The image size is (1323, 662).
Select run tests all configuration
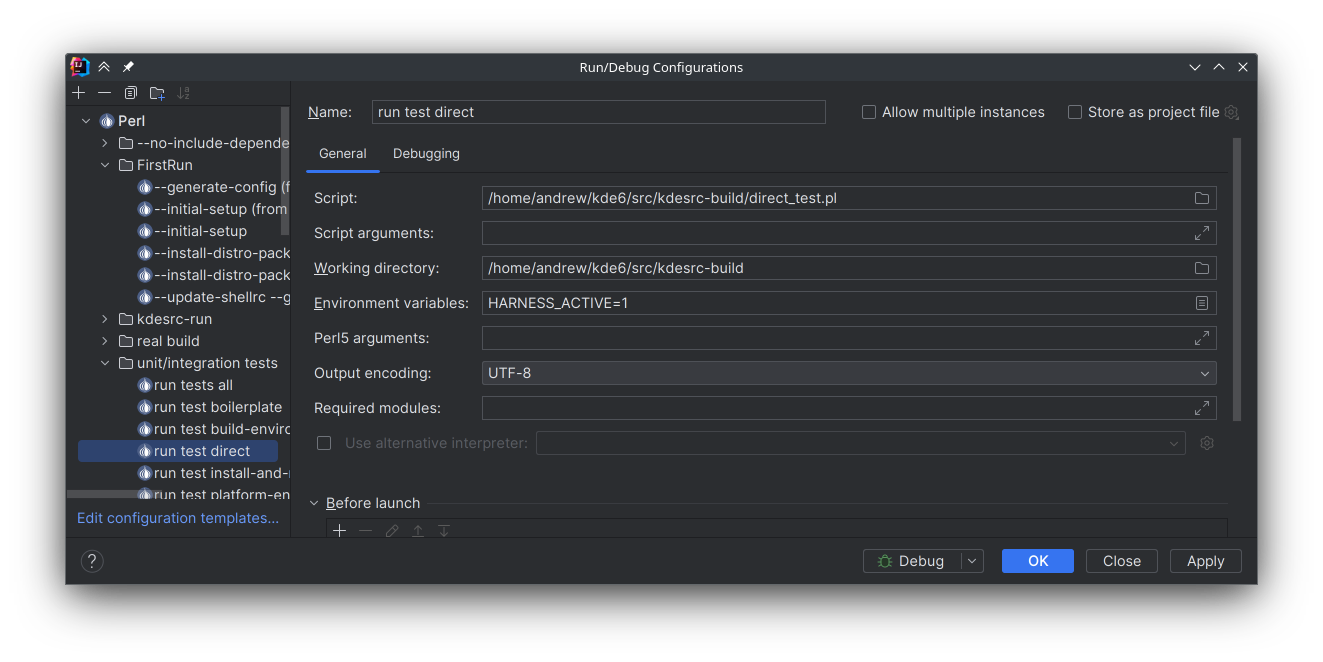click(x=193, y=385)
